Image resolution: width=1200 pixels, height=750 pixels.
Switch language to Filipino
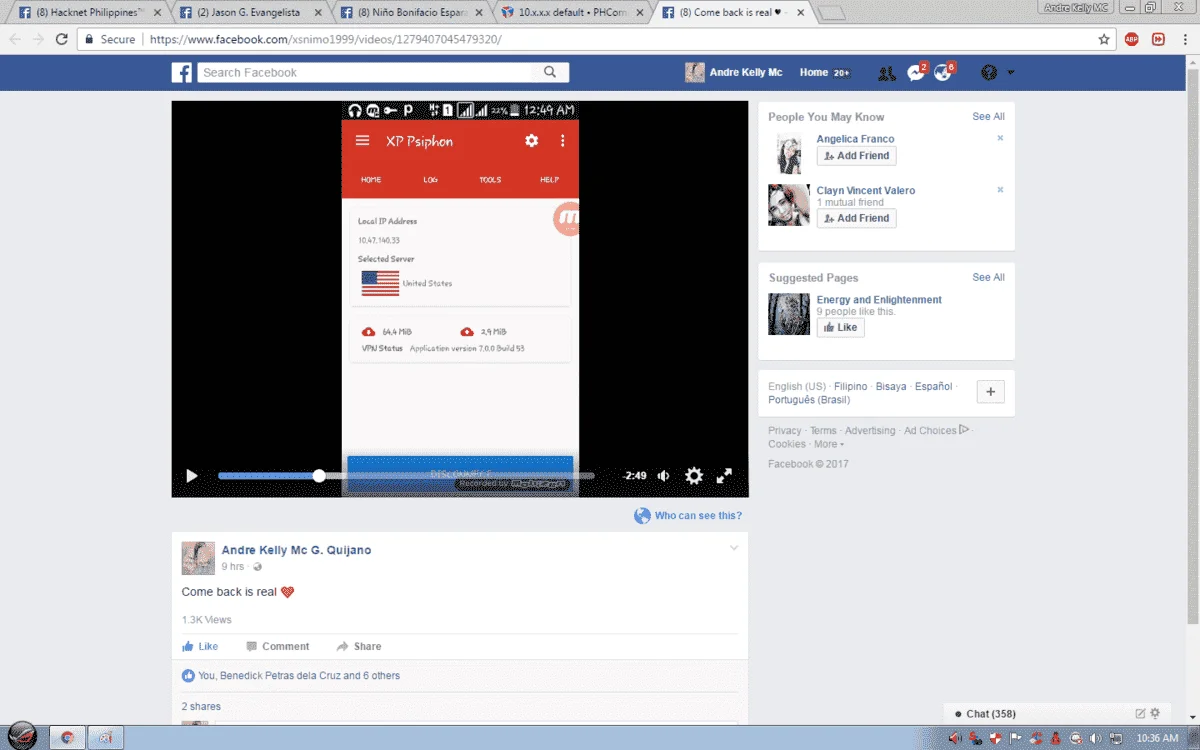pos(850,386)
